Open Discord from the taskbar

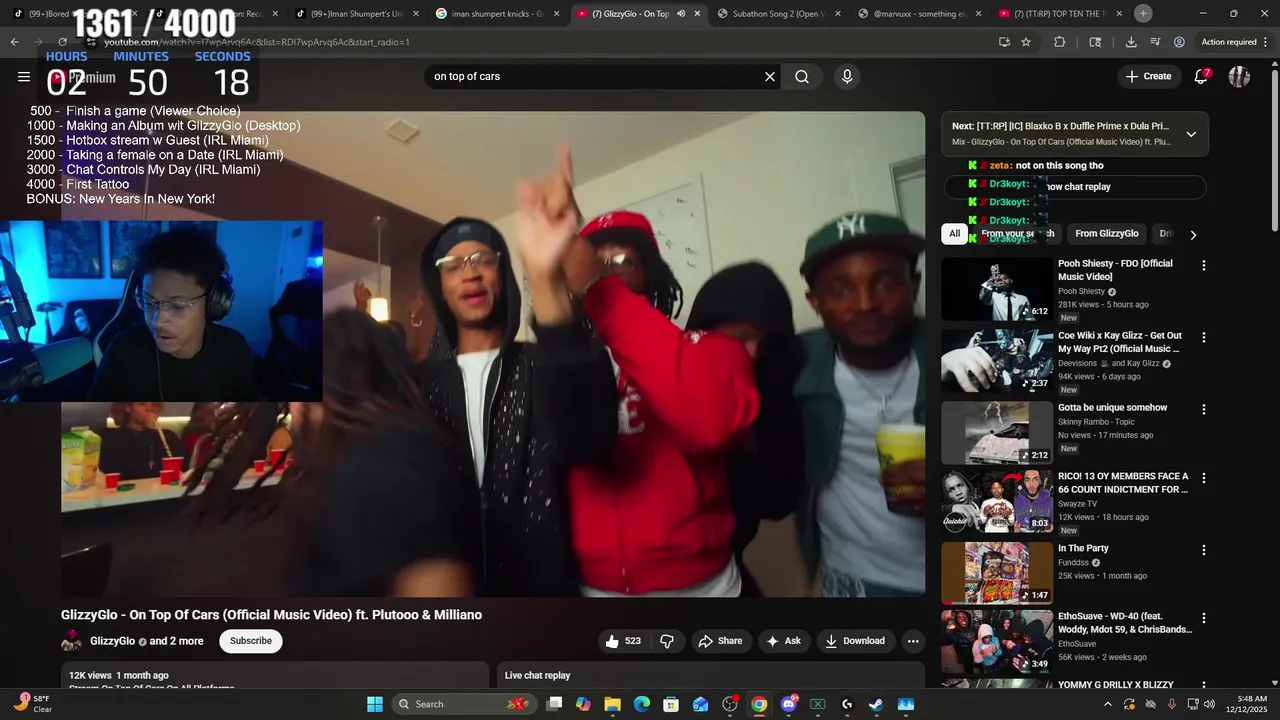(x=788, y=704)
